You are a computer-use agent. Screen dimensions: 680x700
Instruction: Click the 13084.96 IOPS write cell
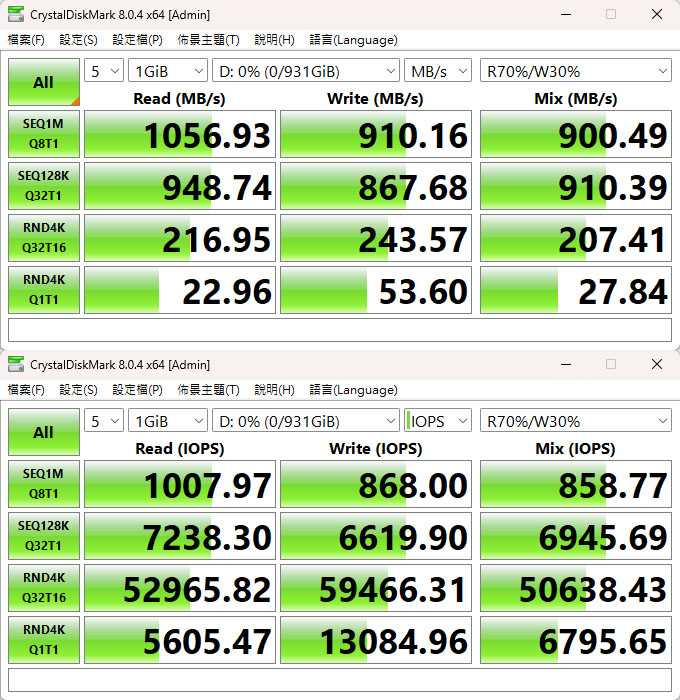(376, 640)
